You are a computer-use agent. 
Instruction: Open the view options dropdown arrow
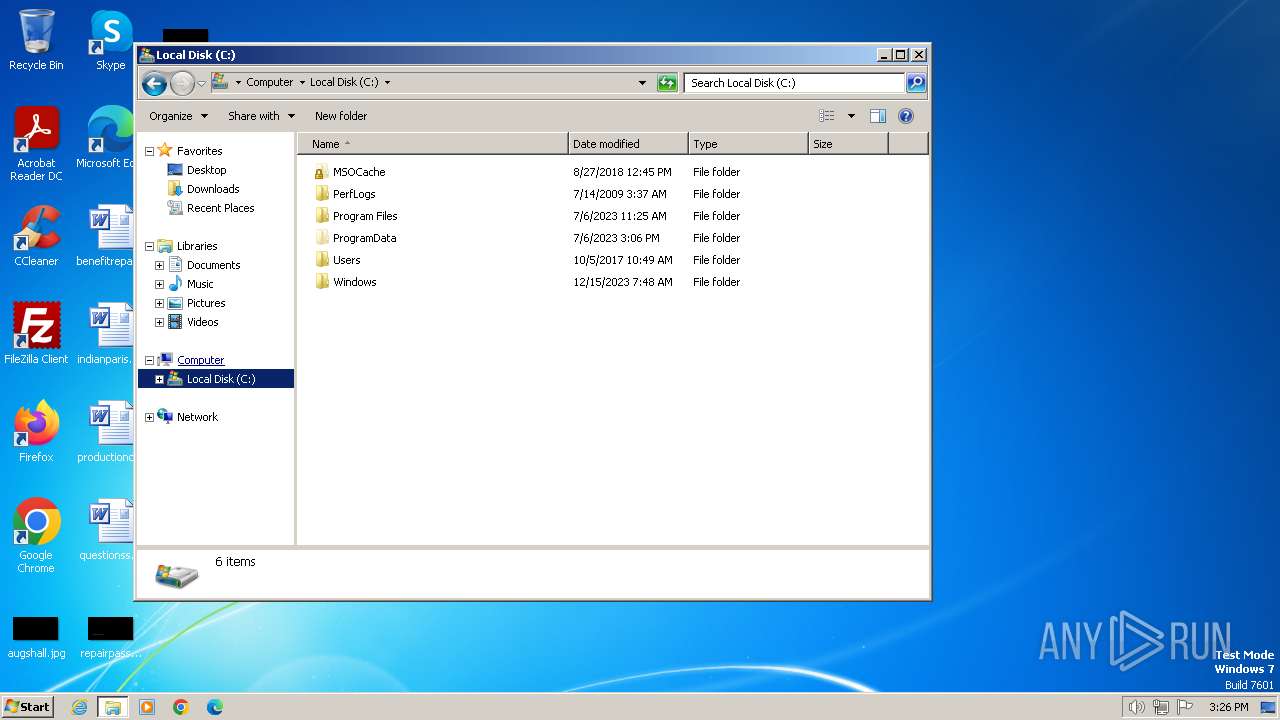tap(851, 116)
